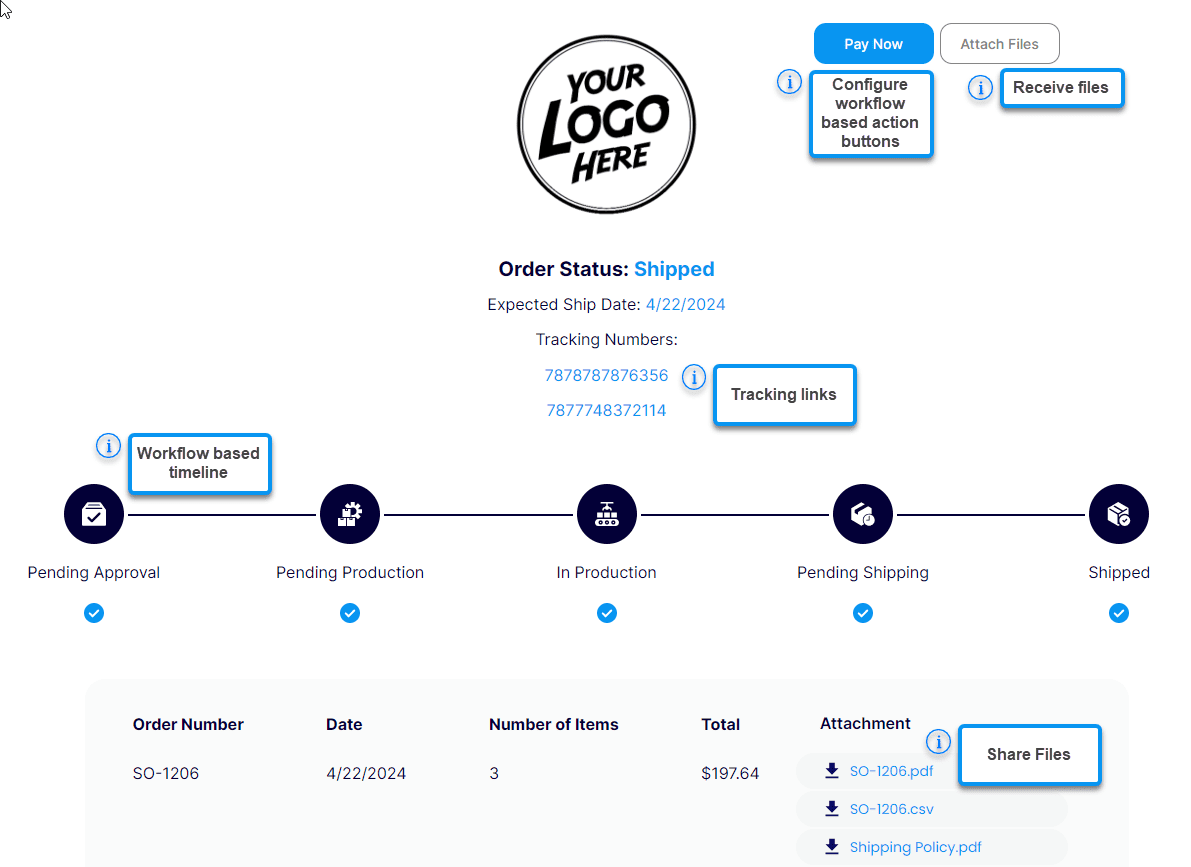The width and height of the screenshot is (1191, 867).
Task: Open tracking number 7877748372114
Action: (606, 410)
